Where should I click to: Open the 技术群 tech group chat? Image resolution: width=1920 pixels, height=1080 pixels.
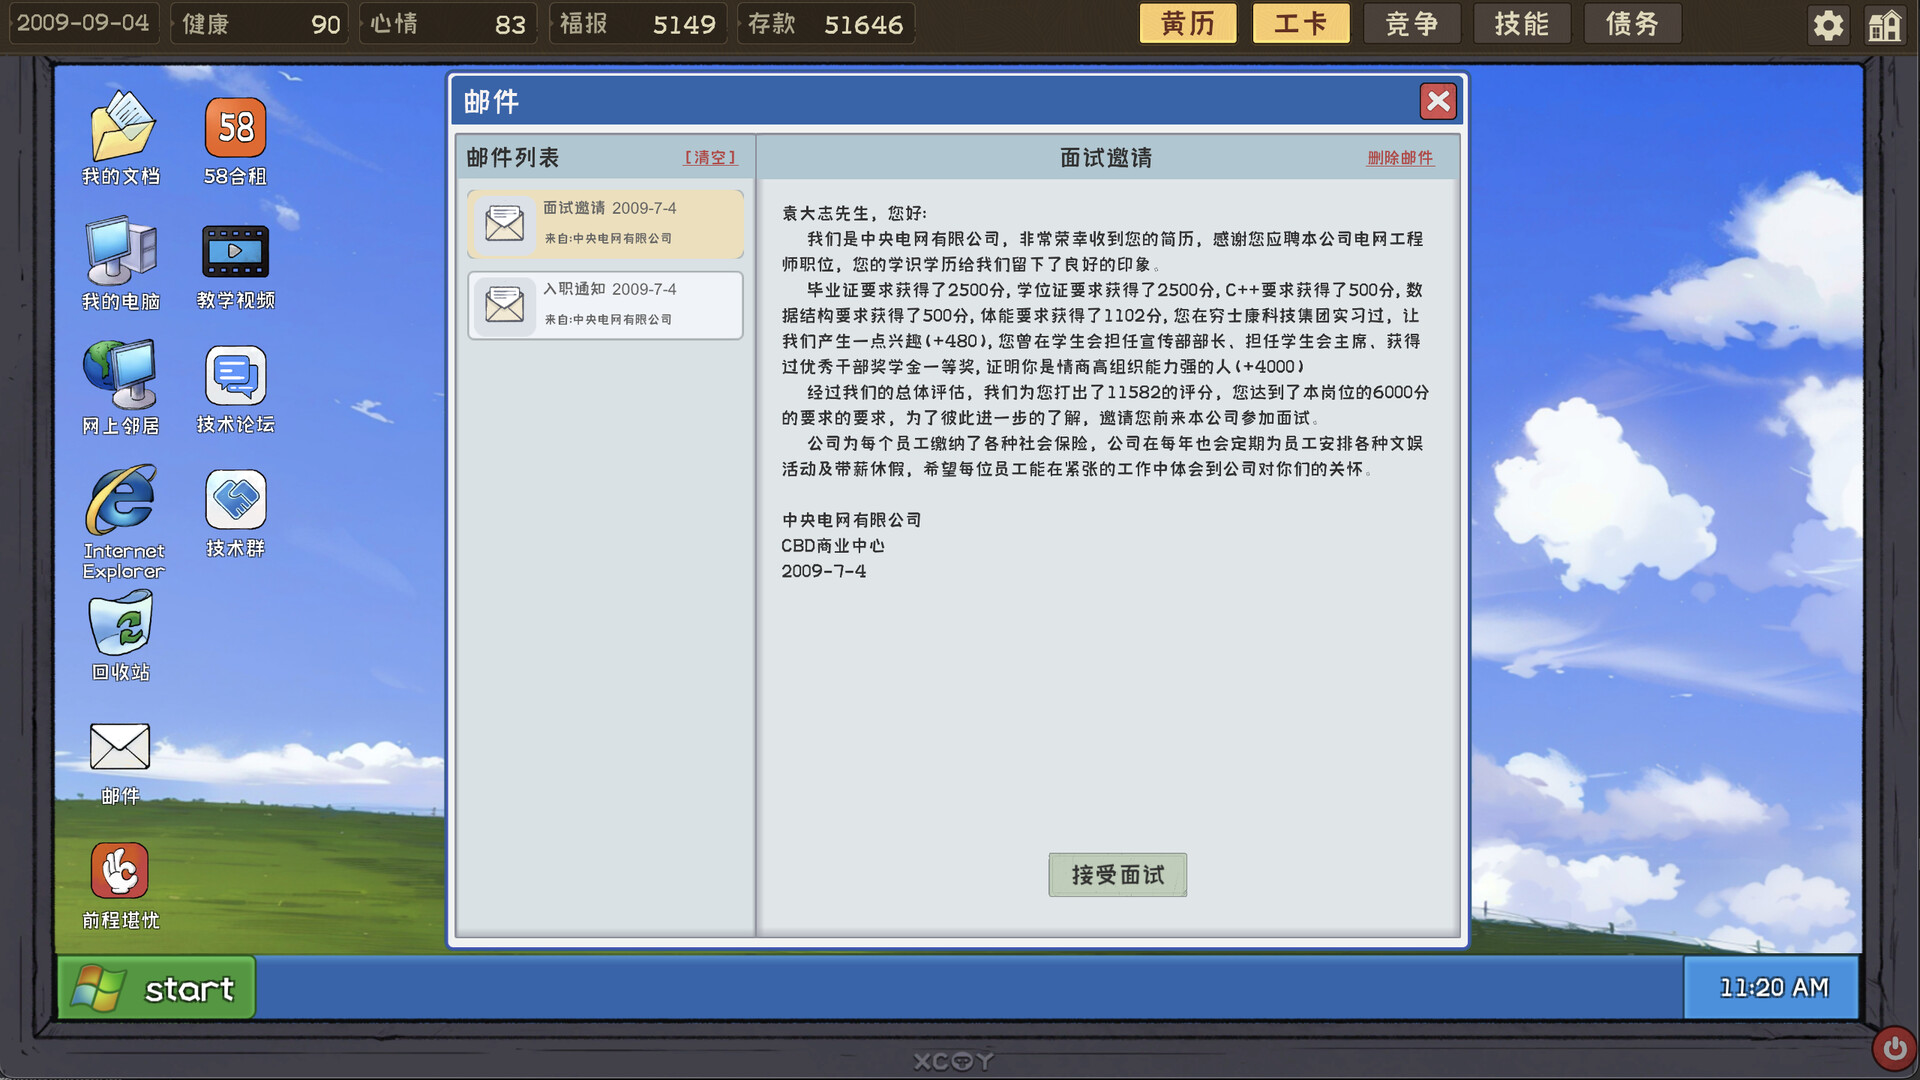[x=234, y=500]
